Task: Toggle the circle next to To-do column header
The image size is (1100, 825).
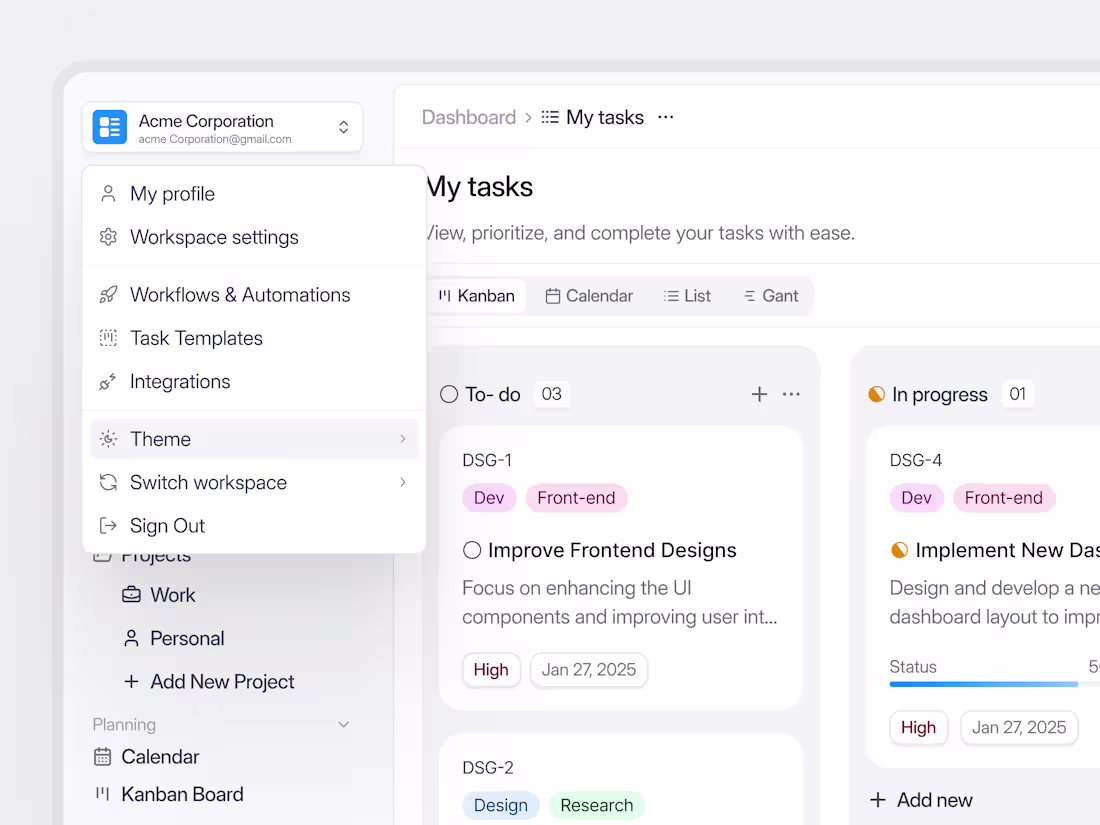Action: [x=448, y=394]
